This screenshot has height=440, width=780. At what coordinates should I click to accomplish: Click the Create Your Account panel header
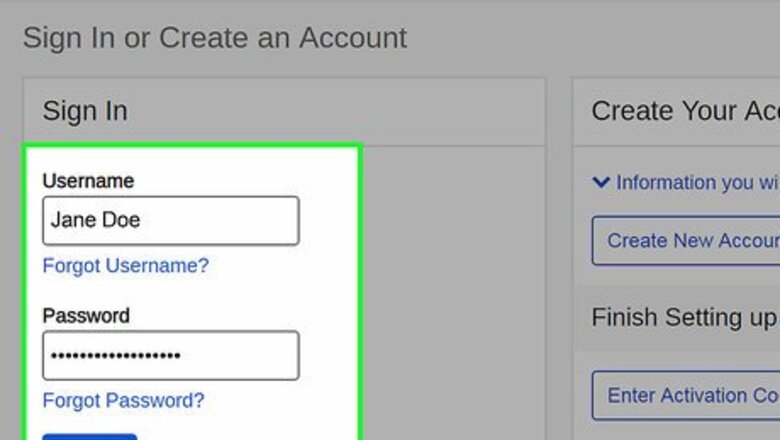click(x=685, y=111)
